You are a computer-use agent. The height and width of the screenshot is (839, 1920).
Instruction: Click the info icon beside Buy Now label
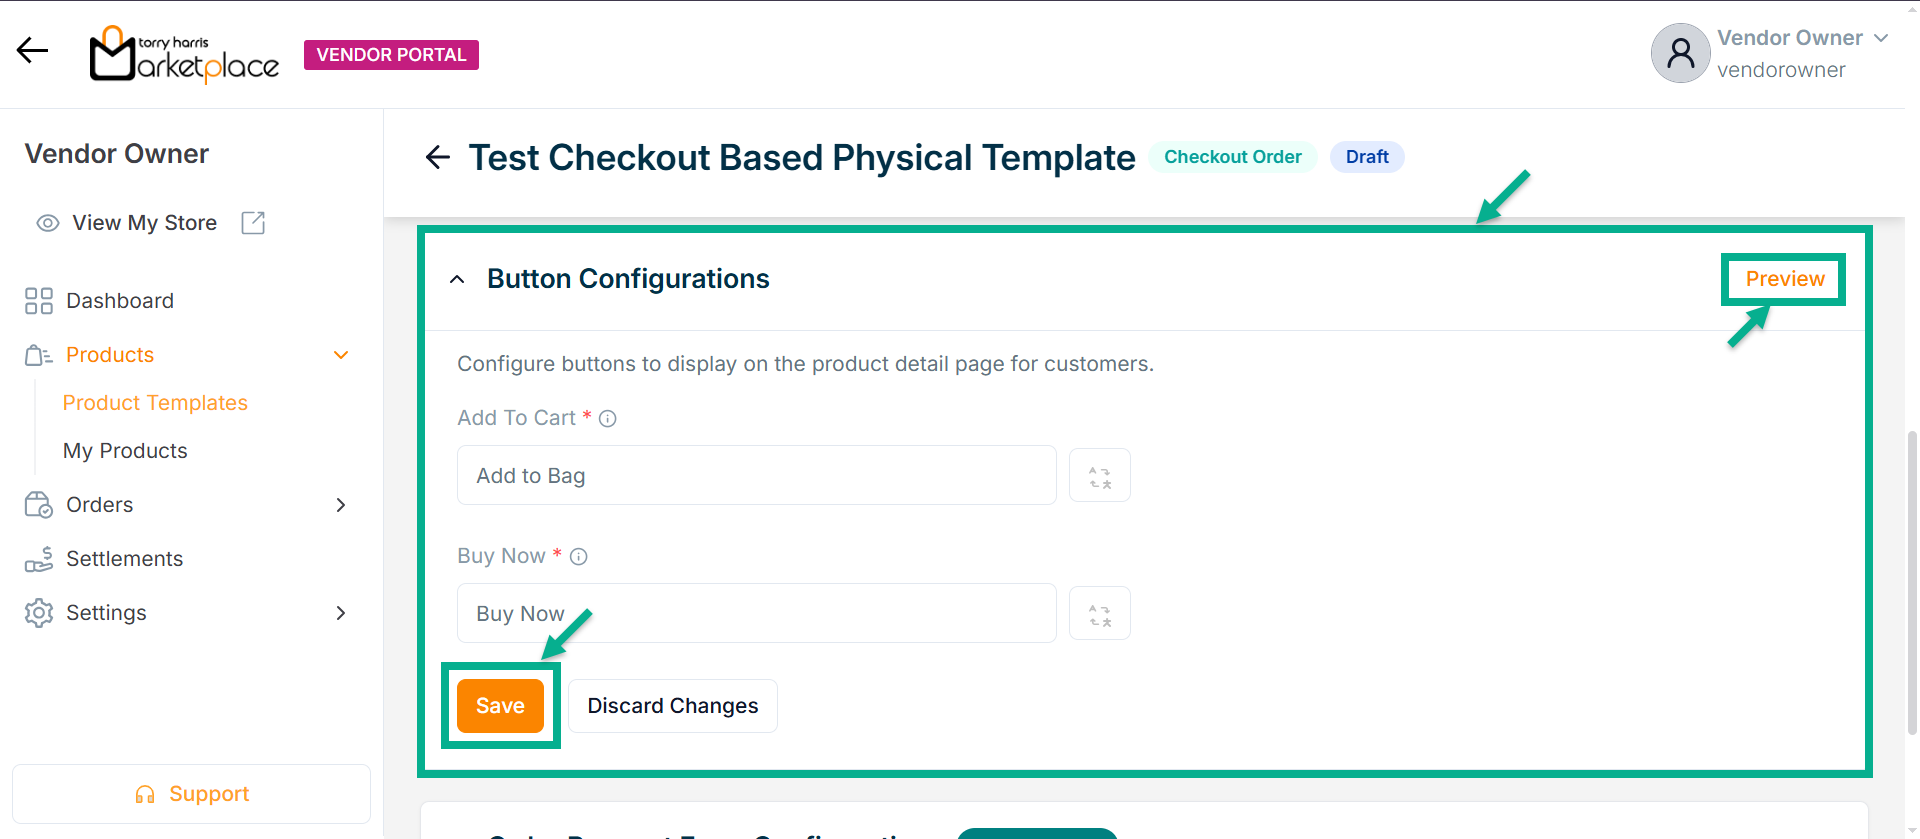tap(579, 557)
